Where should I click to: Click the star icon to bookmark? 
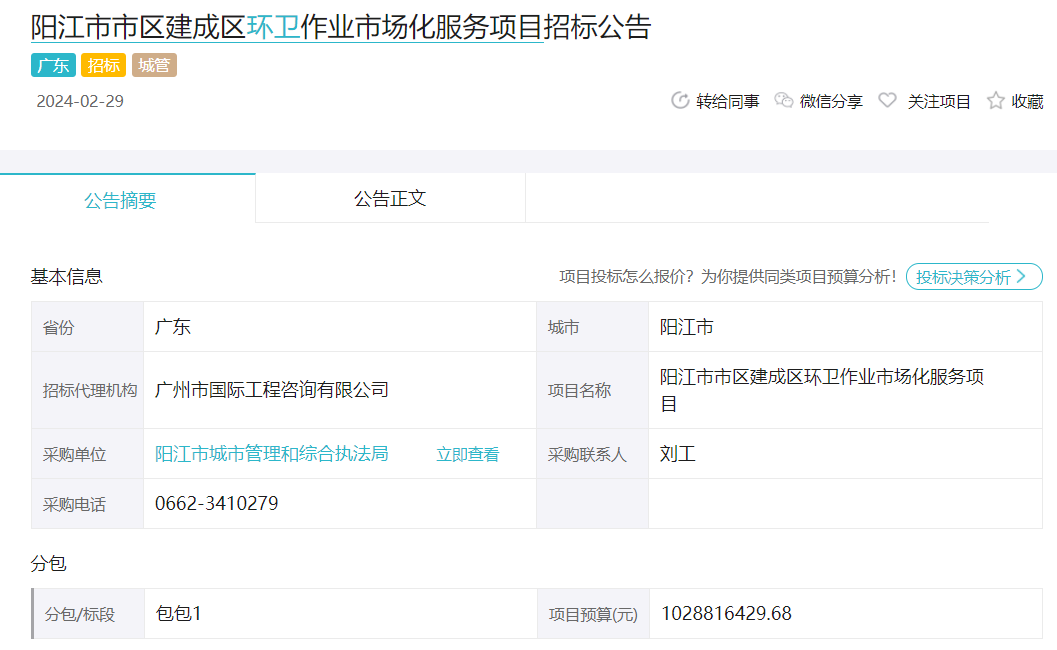(x=996, y=100)
